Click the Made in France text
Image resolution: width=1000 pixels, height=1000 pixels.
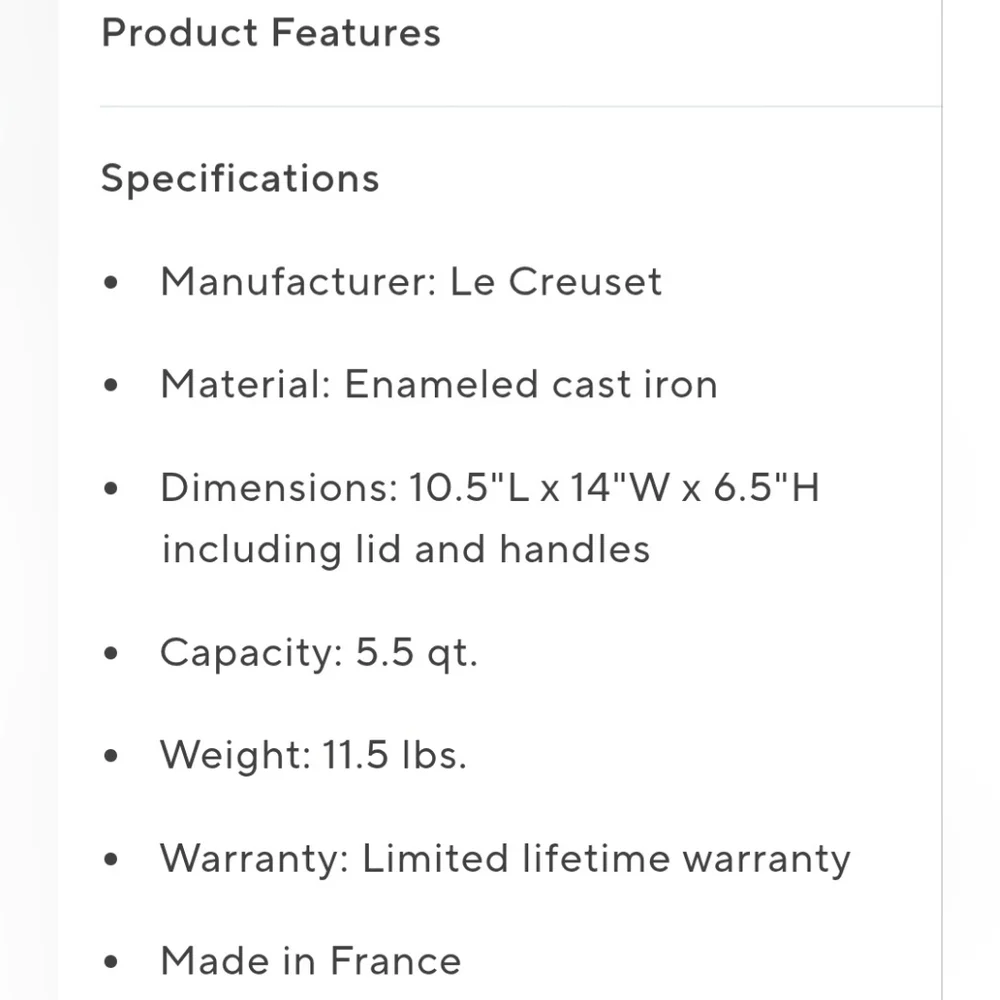pyautogui.click(x=311, y=961)
